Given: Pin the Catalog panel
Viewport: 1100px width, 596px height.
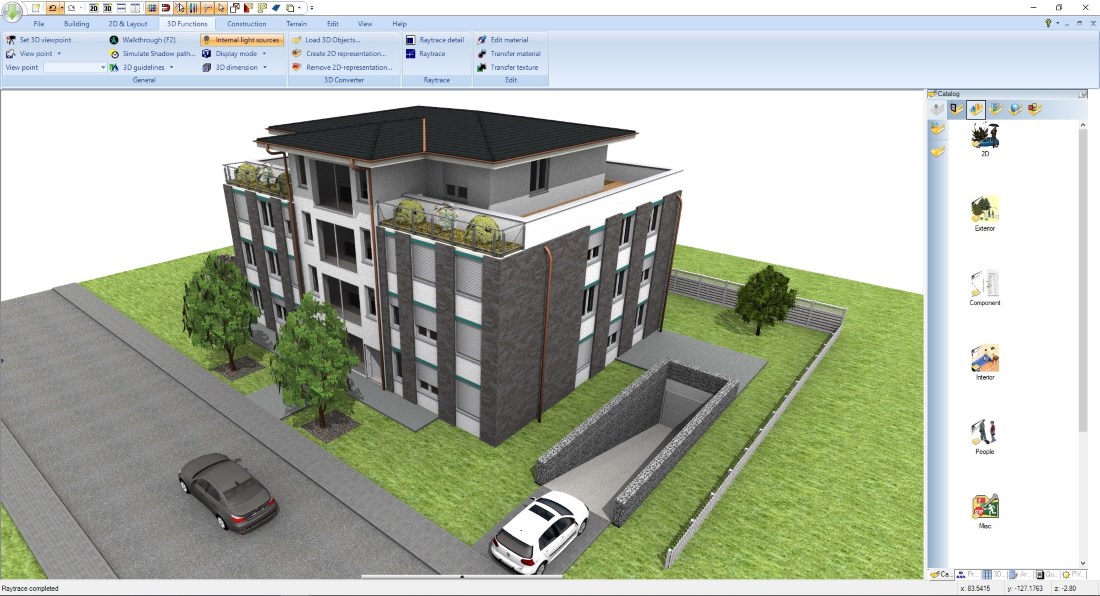Looking at the screenshot, I should [x=1082, y=94].
